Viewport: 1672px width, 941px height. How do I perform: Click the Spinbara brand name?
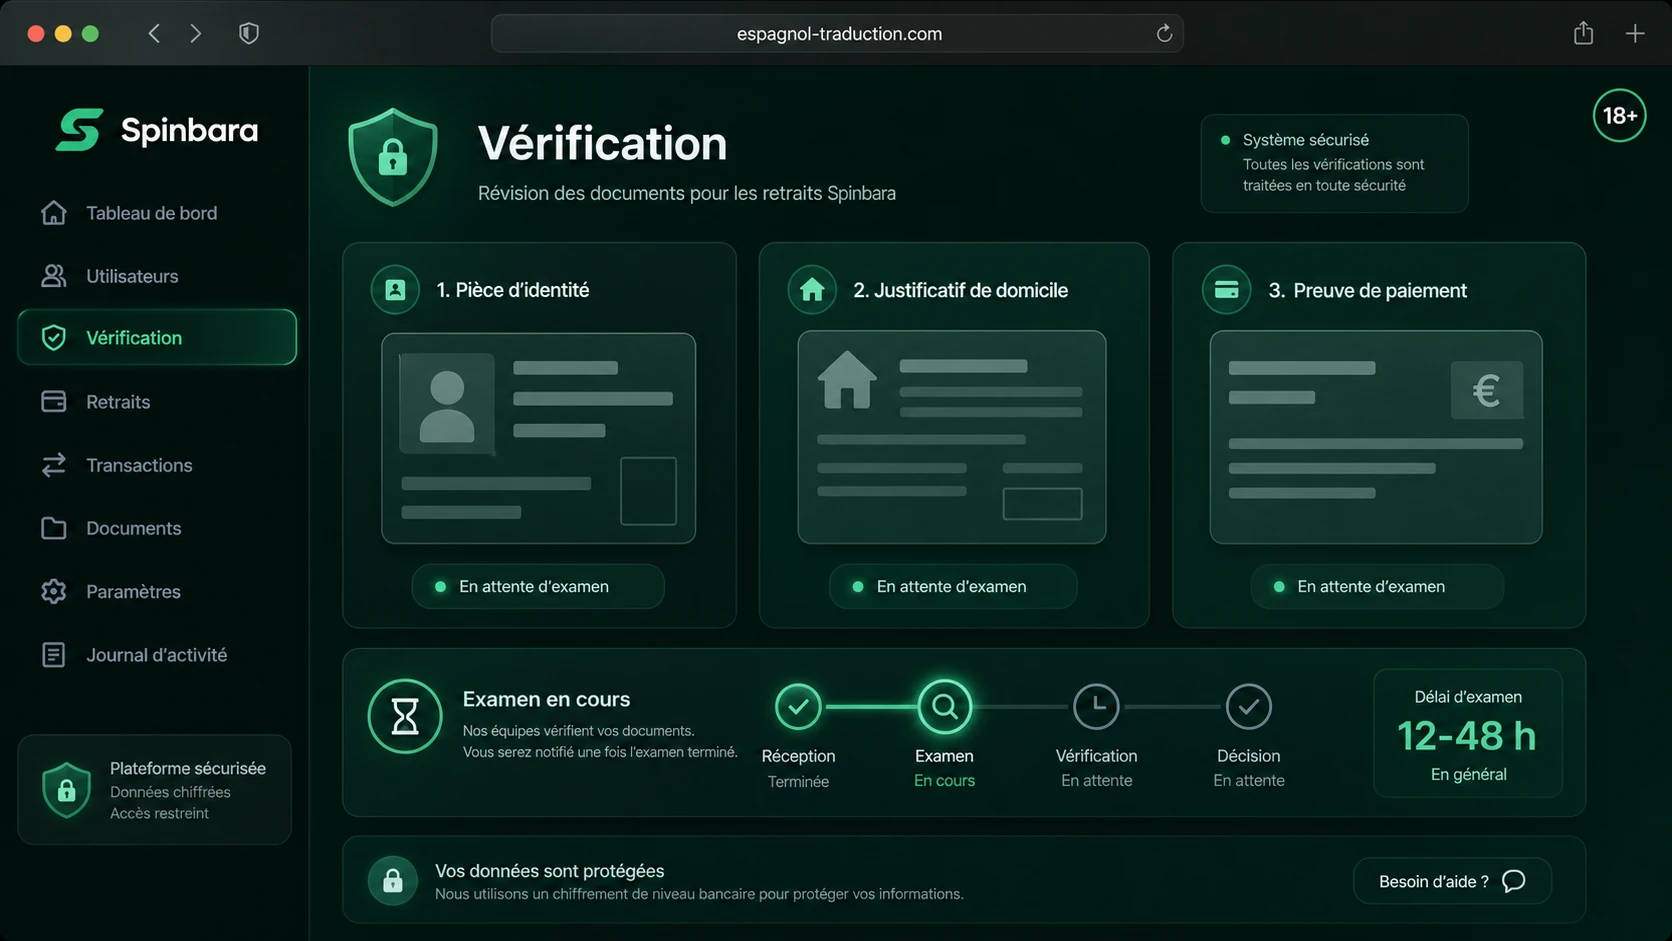click(189, 130)
